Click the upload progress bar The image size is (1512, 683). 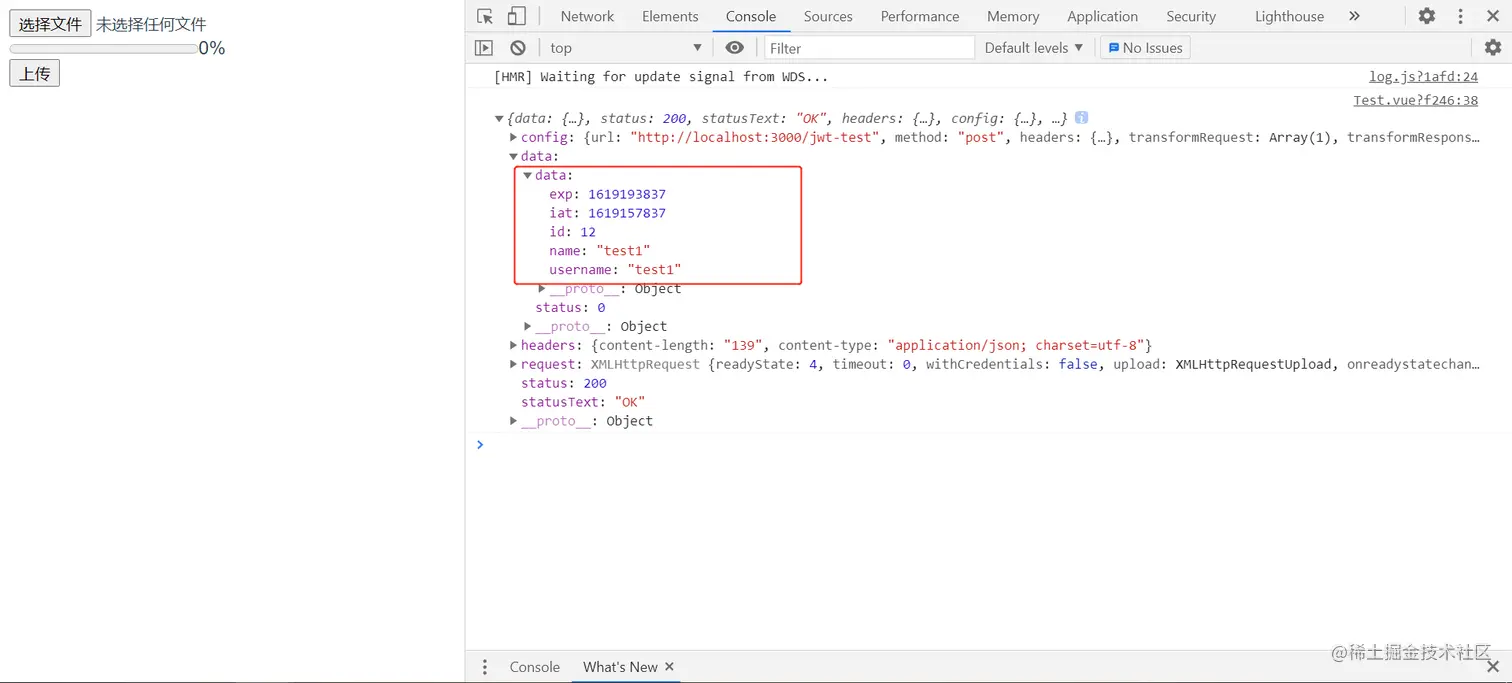(103, 48)
